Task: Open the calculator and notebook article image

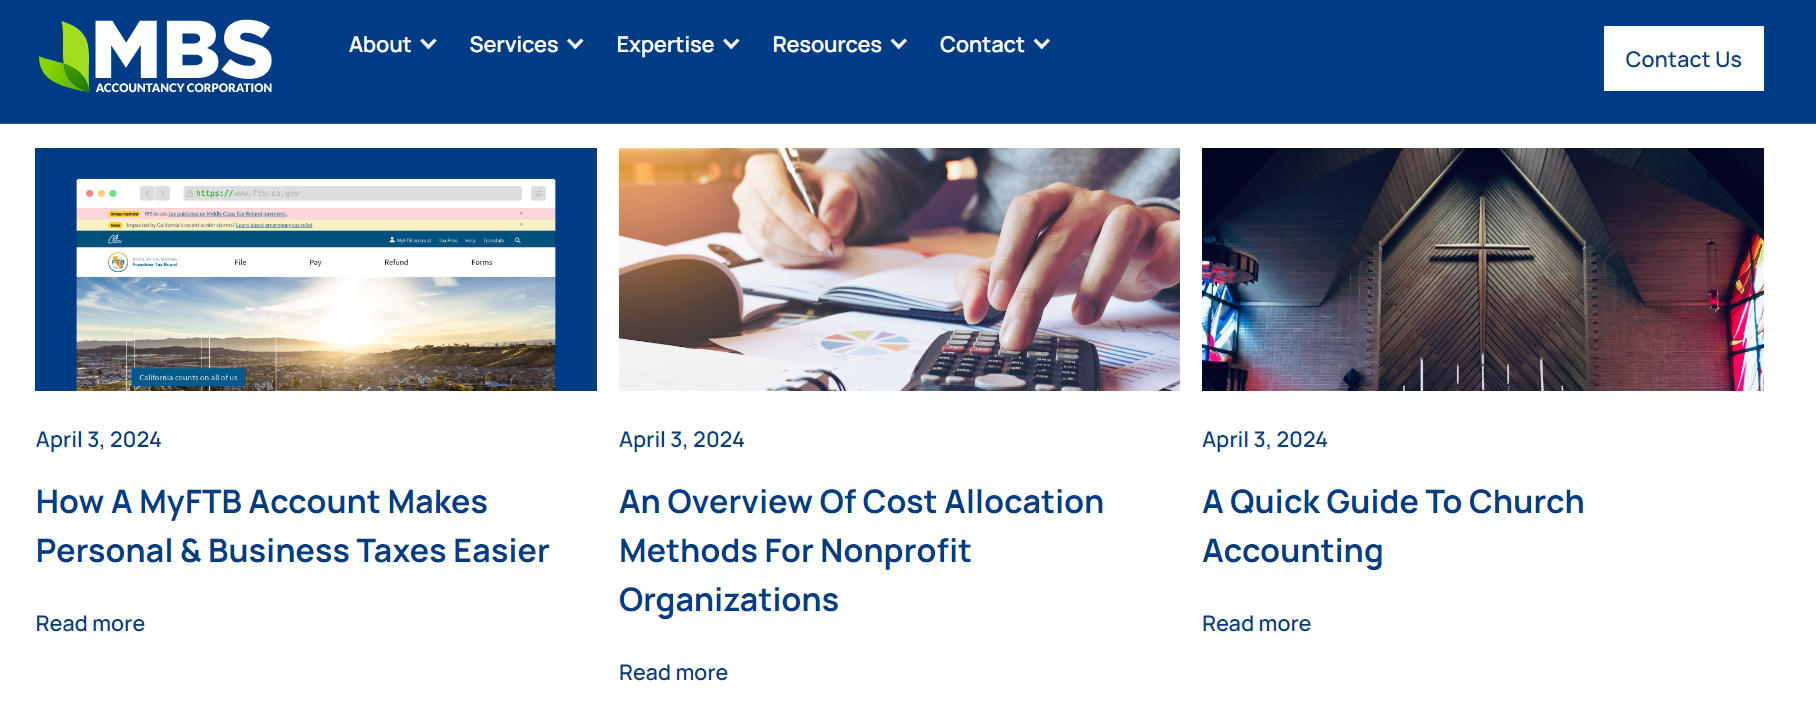Action: pos(899,269)
